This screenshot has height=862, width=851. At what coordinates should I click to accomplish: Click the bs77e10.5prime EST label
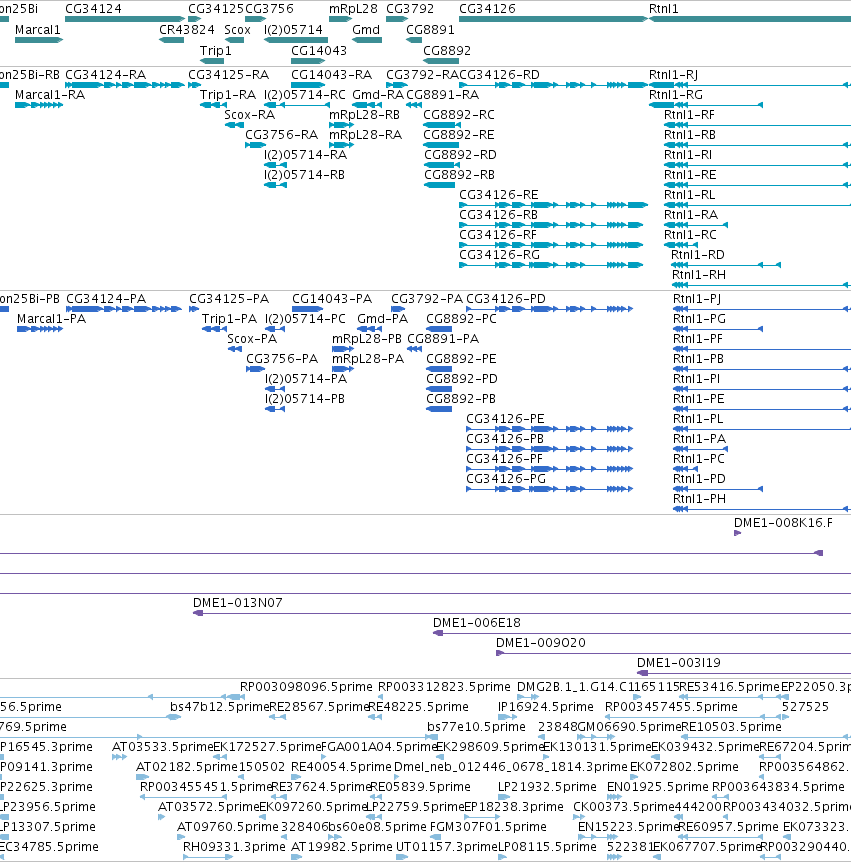point(476,727)
